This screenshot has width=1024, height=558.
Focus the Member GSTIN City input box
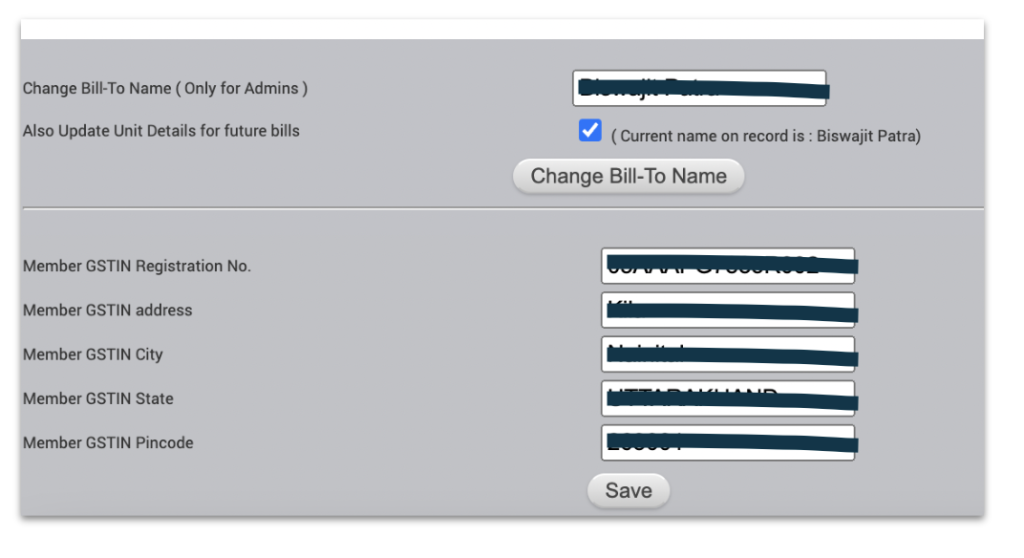click(x=728, y=354)
